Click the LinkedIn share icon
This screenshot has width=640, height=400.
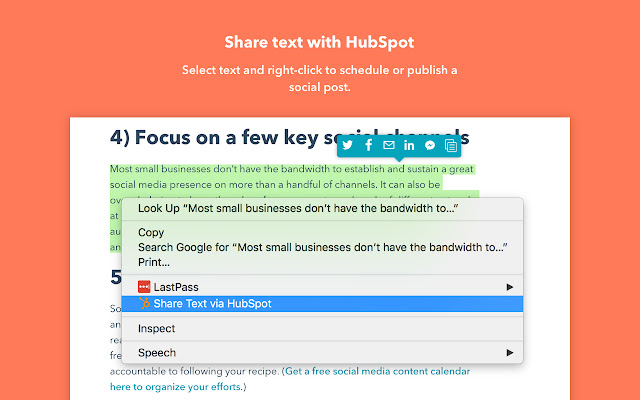tap(409, 145)
